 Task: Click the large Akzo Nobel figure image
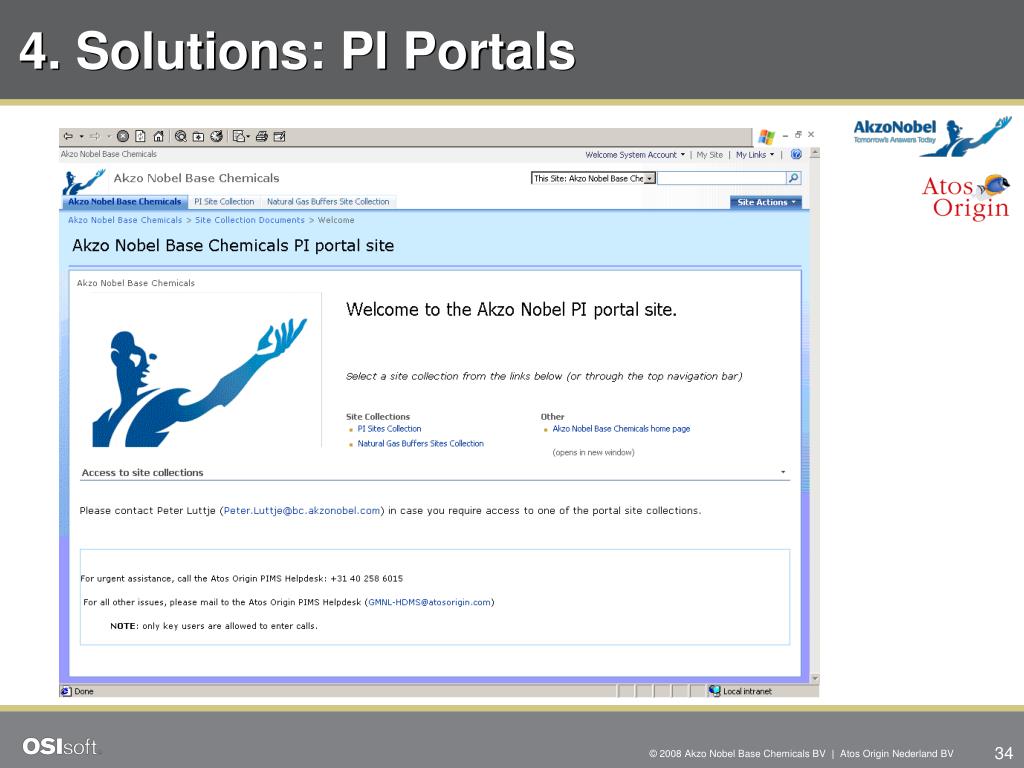click(199, 383)
